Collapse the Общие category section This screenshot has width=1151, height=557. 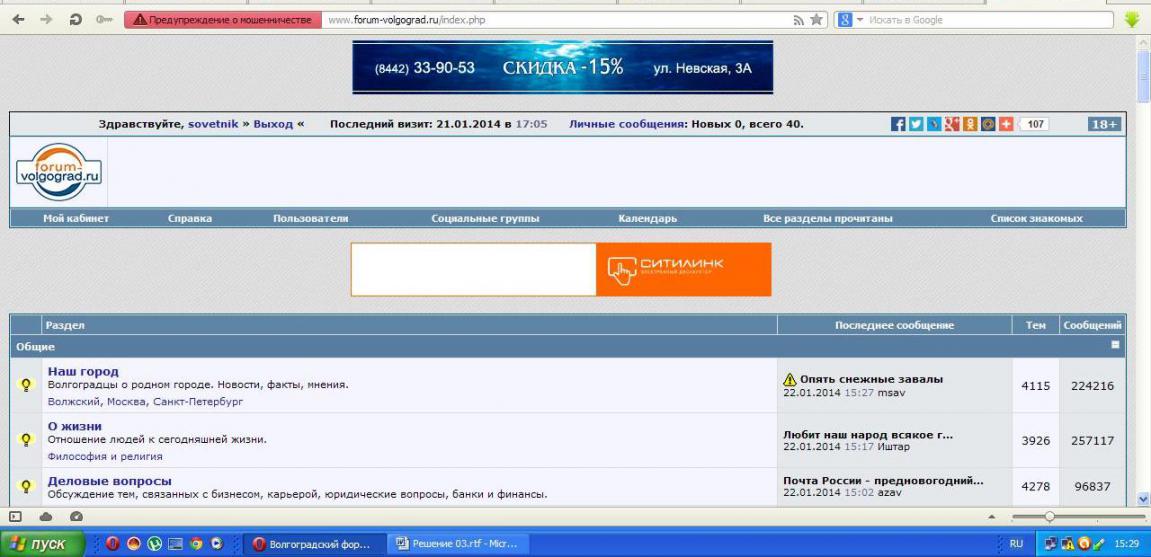1116,345
